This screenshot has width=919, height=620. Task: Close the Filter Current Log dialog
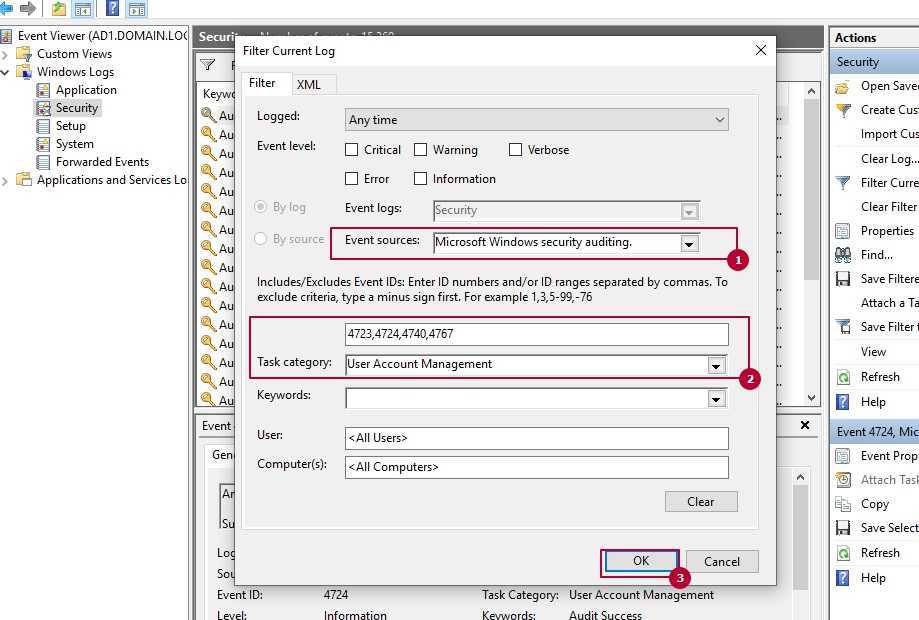tap(761, 50)
